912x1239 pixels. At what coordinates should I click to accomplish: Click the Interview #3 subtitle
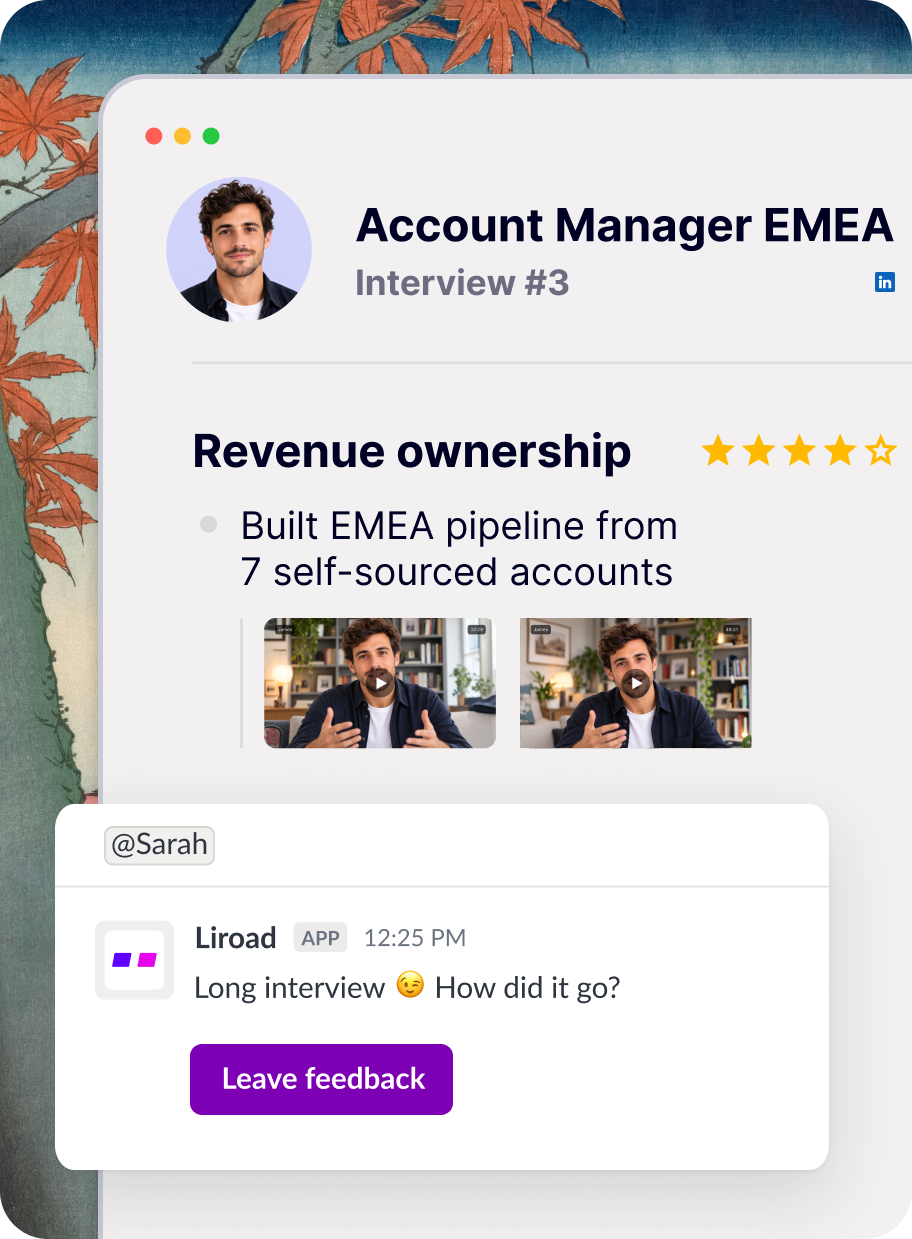(462, 283)
